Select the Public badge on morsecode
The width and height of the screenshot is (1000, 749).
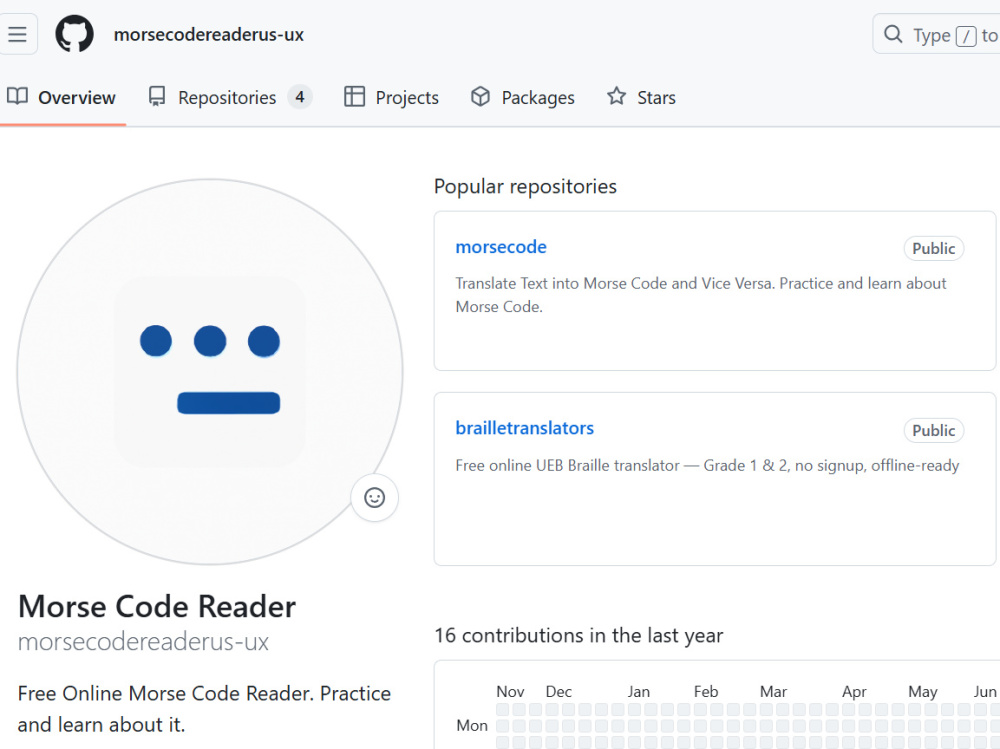pyautogui.click(x=934, y=249)
